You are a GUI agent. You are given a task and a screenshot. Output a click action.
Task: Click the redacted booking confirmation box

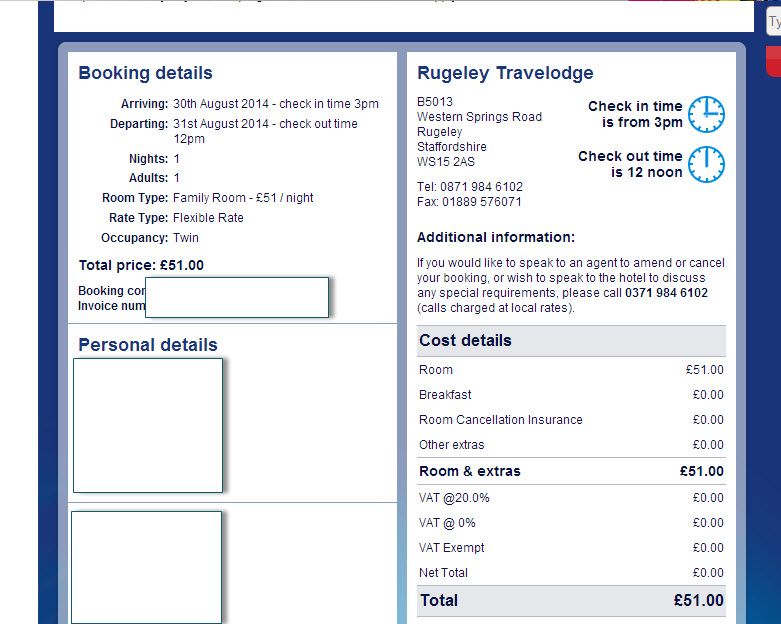[237, 297]
